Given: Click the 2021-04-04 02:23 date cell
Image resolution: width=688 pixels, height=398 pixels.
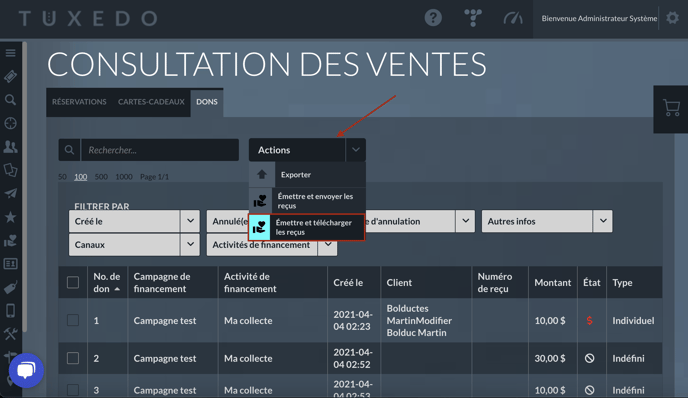Looking at the screenshot, I should pyautogui.click(x=353, y=321).
